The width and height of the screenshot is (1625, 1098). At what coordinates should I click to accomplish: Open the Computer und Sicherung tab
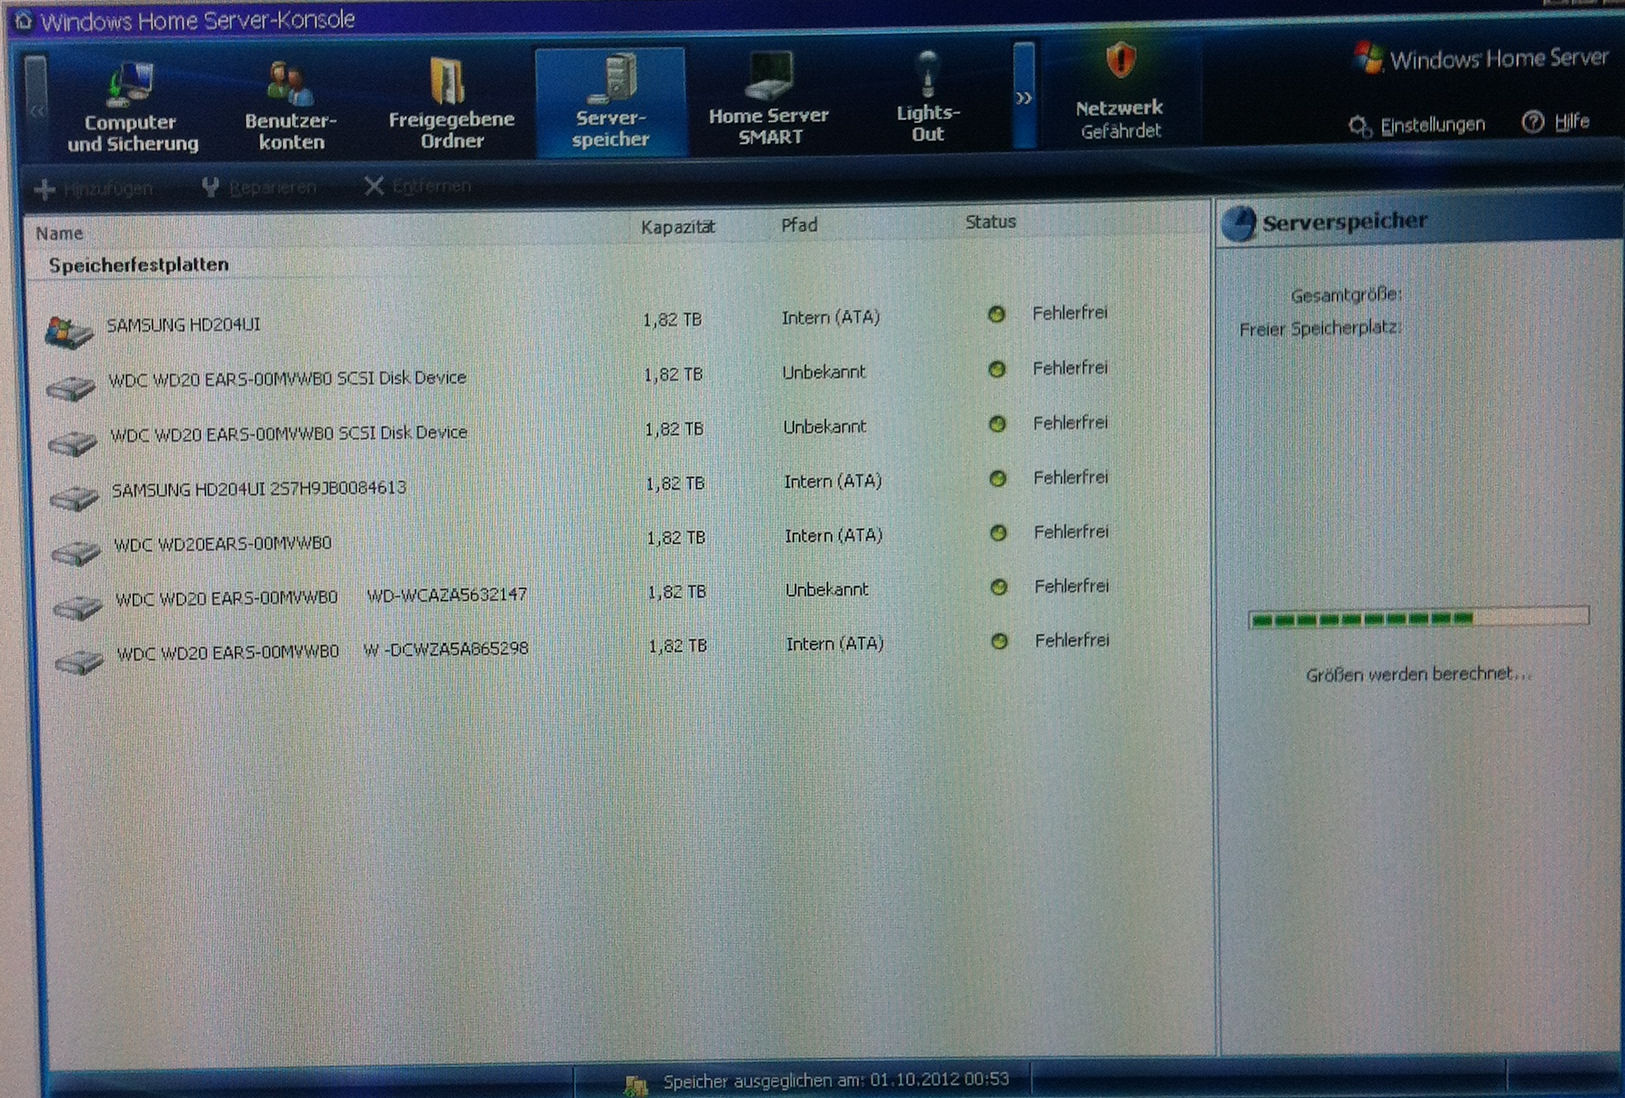pyautogui.click(x=131, y=106)
